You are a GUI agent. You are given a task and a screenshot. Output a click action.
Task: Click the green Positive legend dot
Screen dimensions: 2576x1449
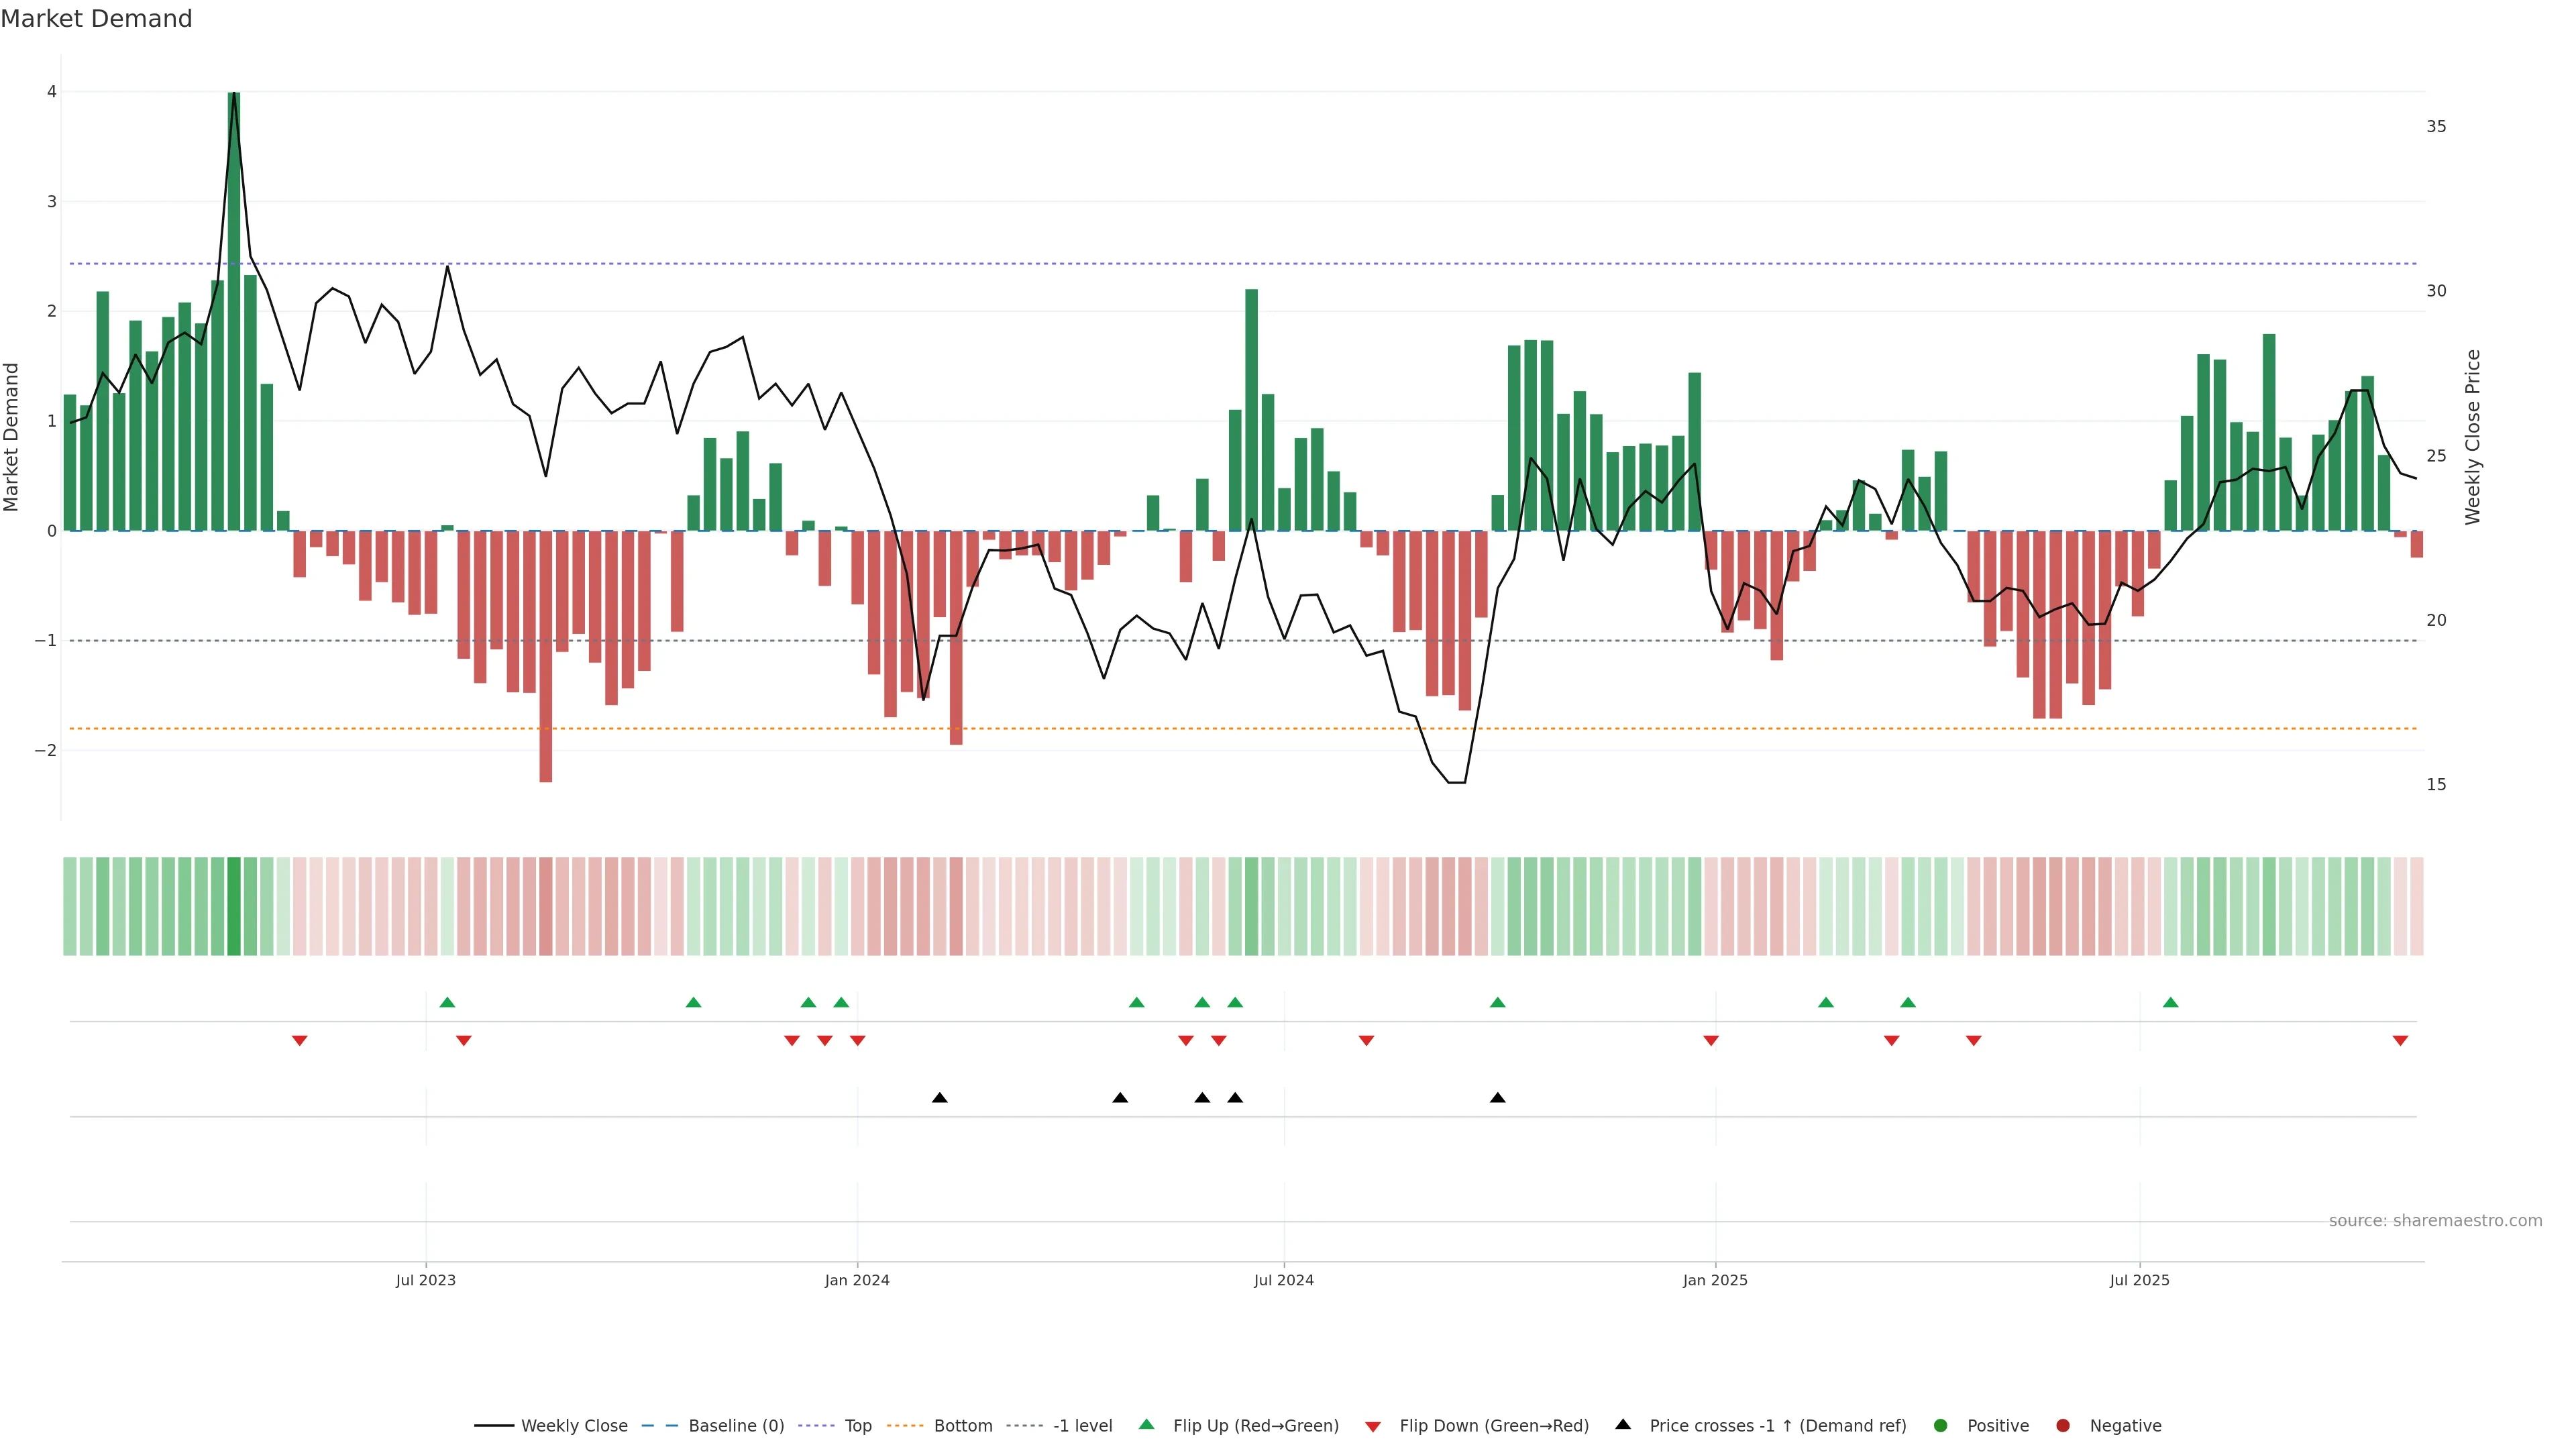point(1941,1425)
